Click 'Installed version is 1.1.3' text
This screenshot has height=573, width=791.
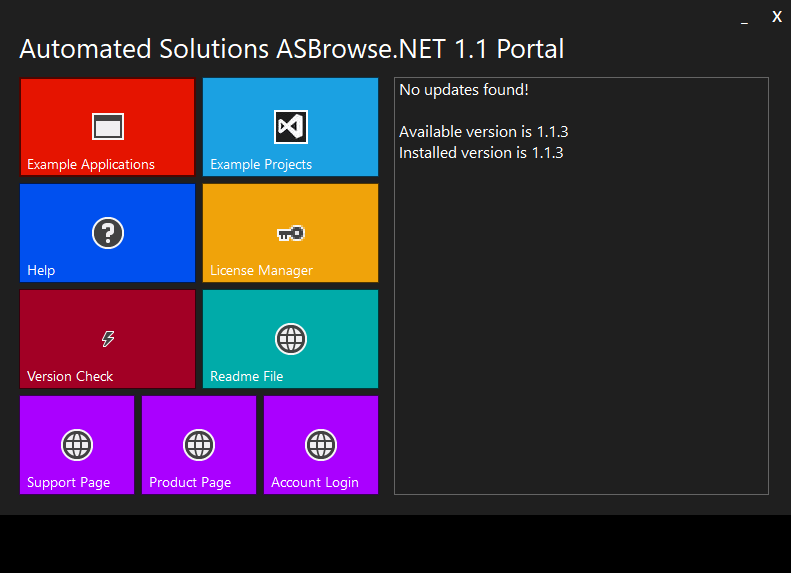[481, 153]
